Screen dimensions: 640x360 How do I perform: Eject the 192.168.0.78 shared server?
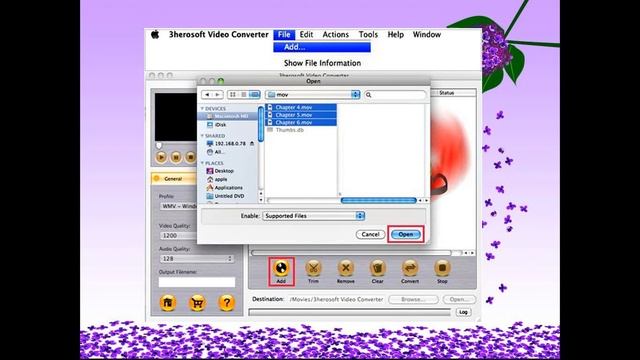(x=252, y=144)
